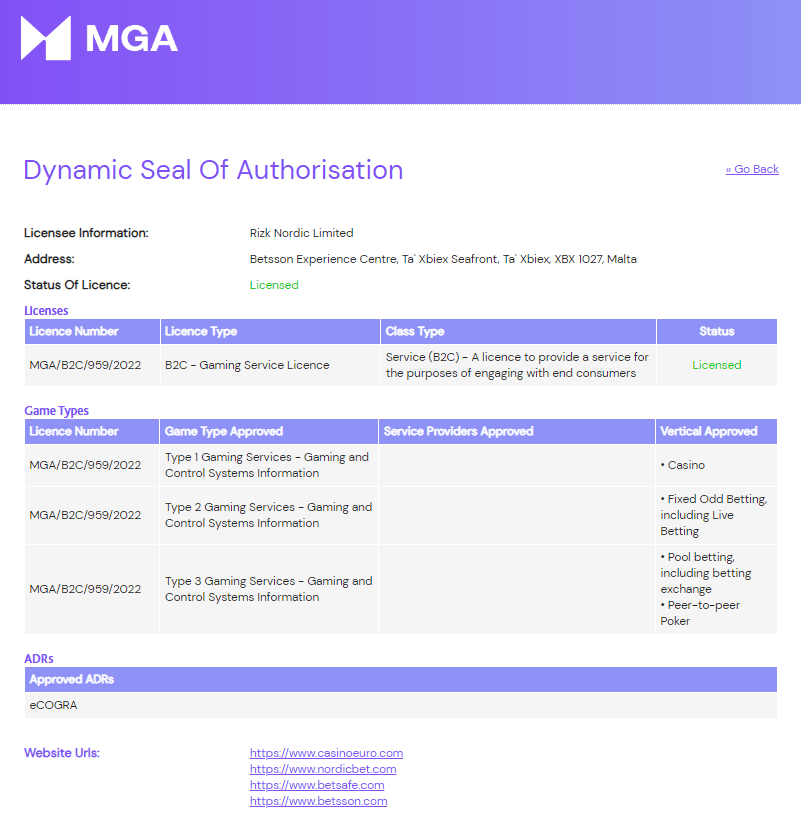Screen dimensions: 801x832
Task: Click the Status Of Licence label
Action: point(77,285)
